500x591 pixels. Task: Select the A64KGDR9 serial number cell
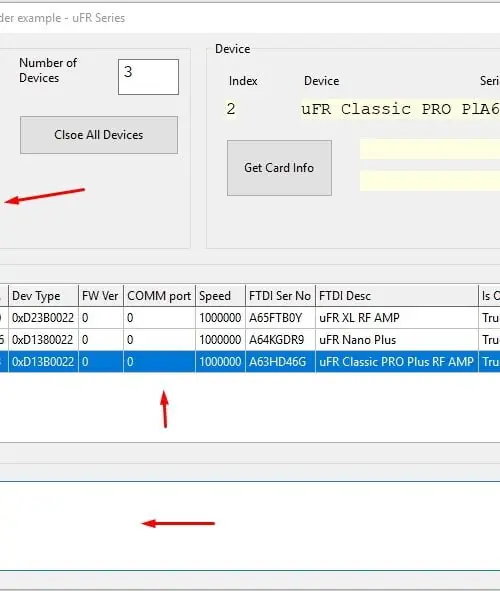click(280, 340)
